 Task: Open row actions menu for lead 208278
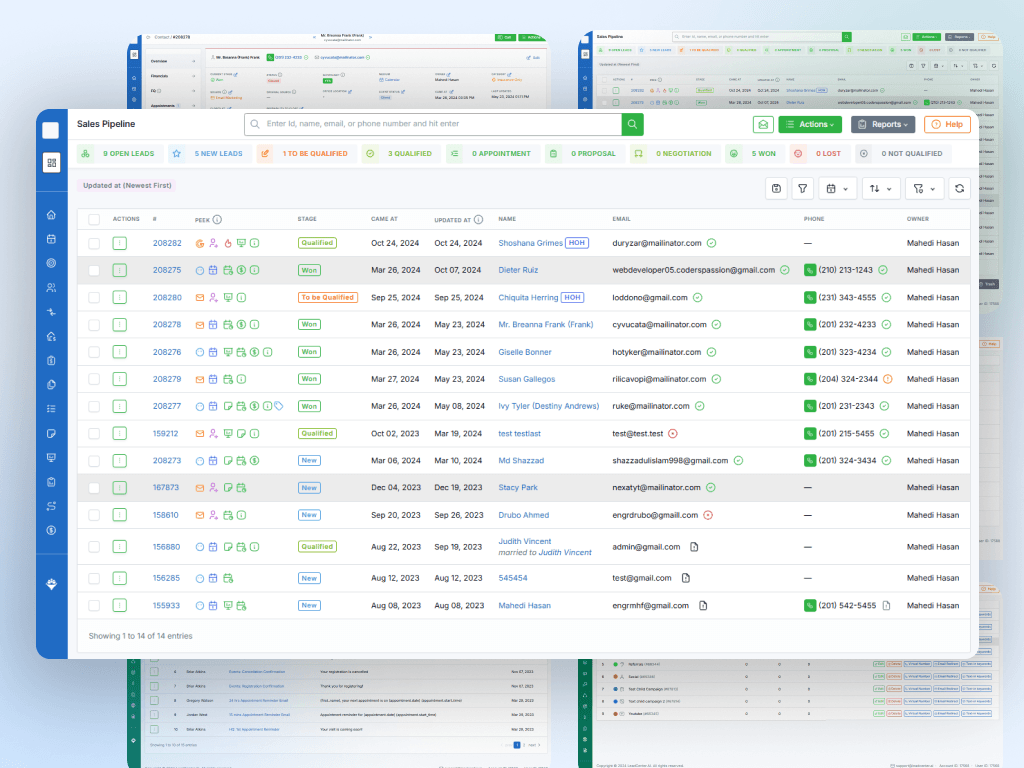click(x=120, y=325)
